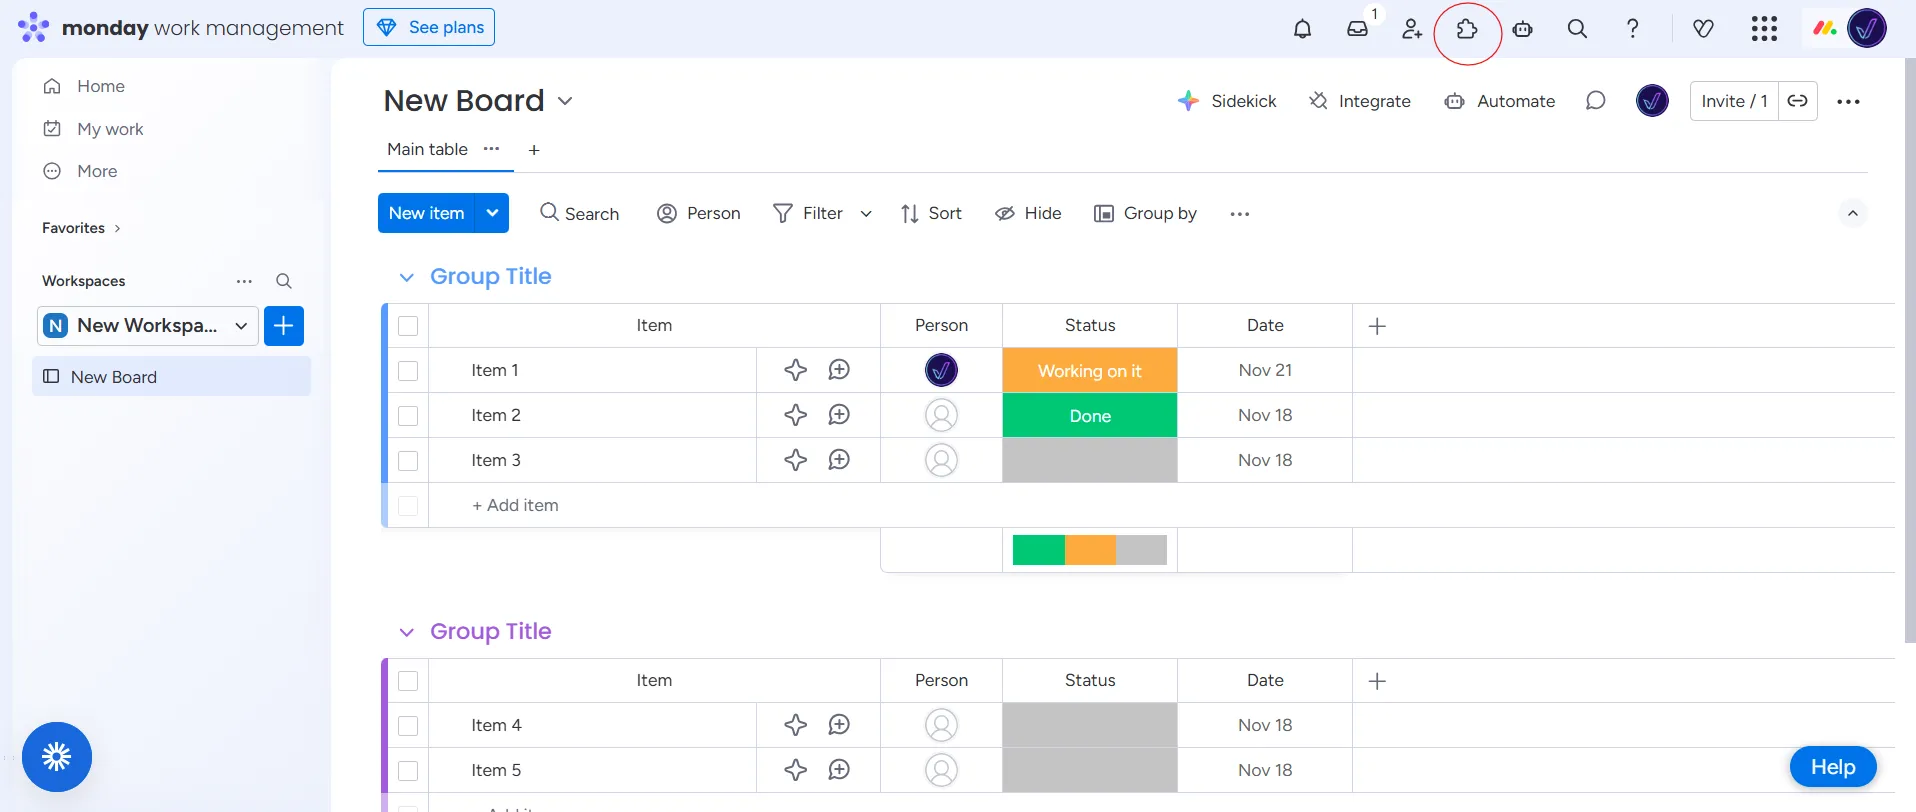Open the board discussion speech bubble
The width and height of the screenshot is (1916, 812).
[1595, 101]
